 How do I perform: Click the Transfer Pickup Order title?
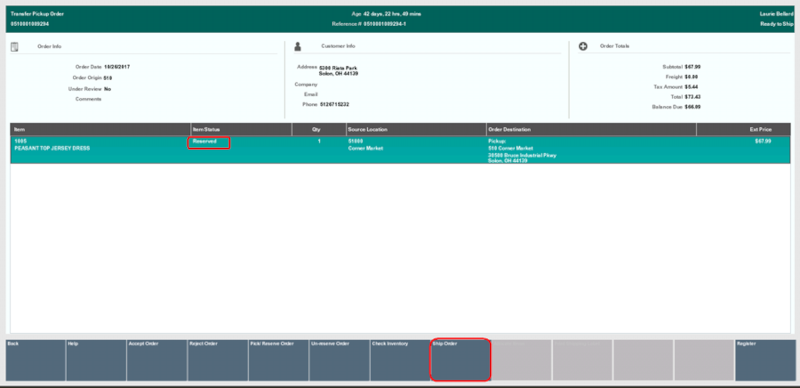(37, 14)
